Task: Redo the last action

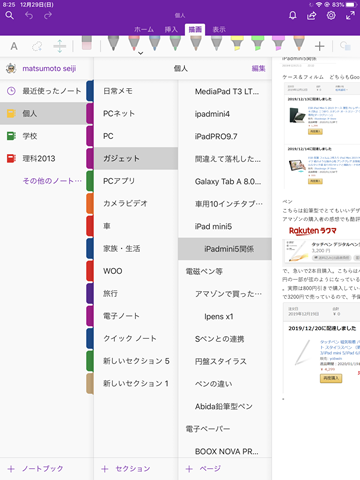Action: click(48, 15)
